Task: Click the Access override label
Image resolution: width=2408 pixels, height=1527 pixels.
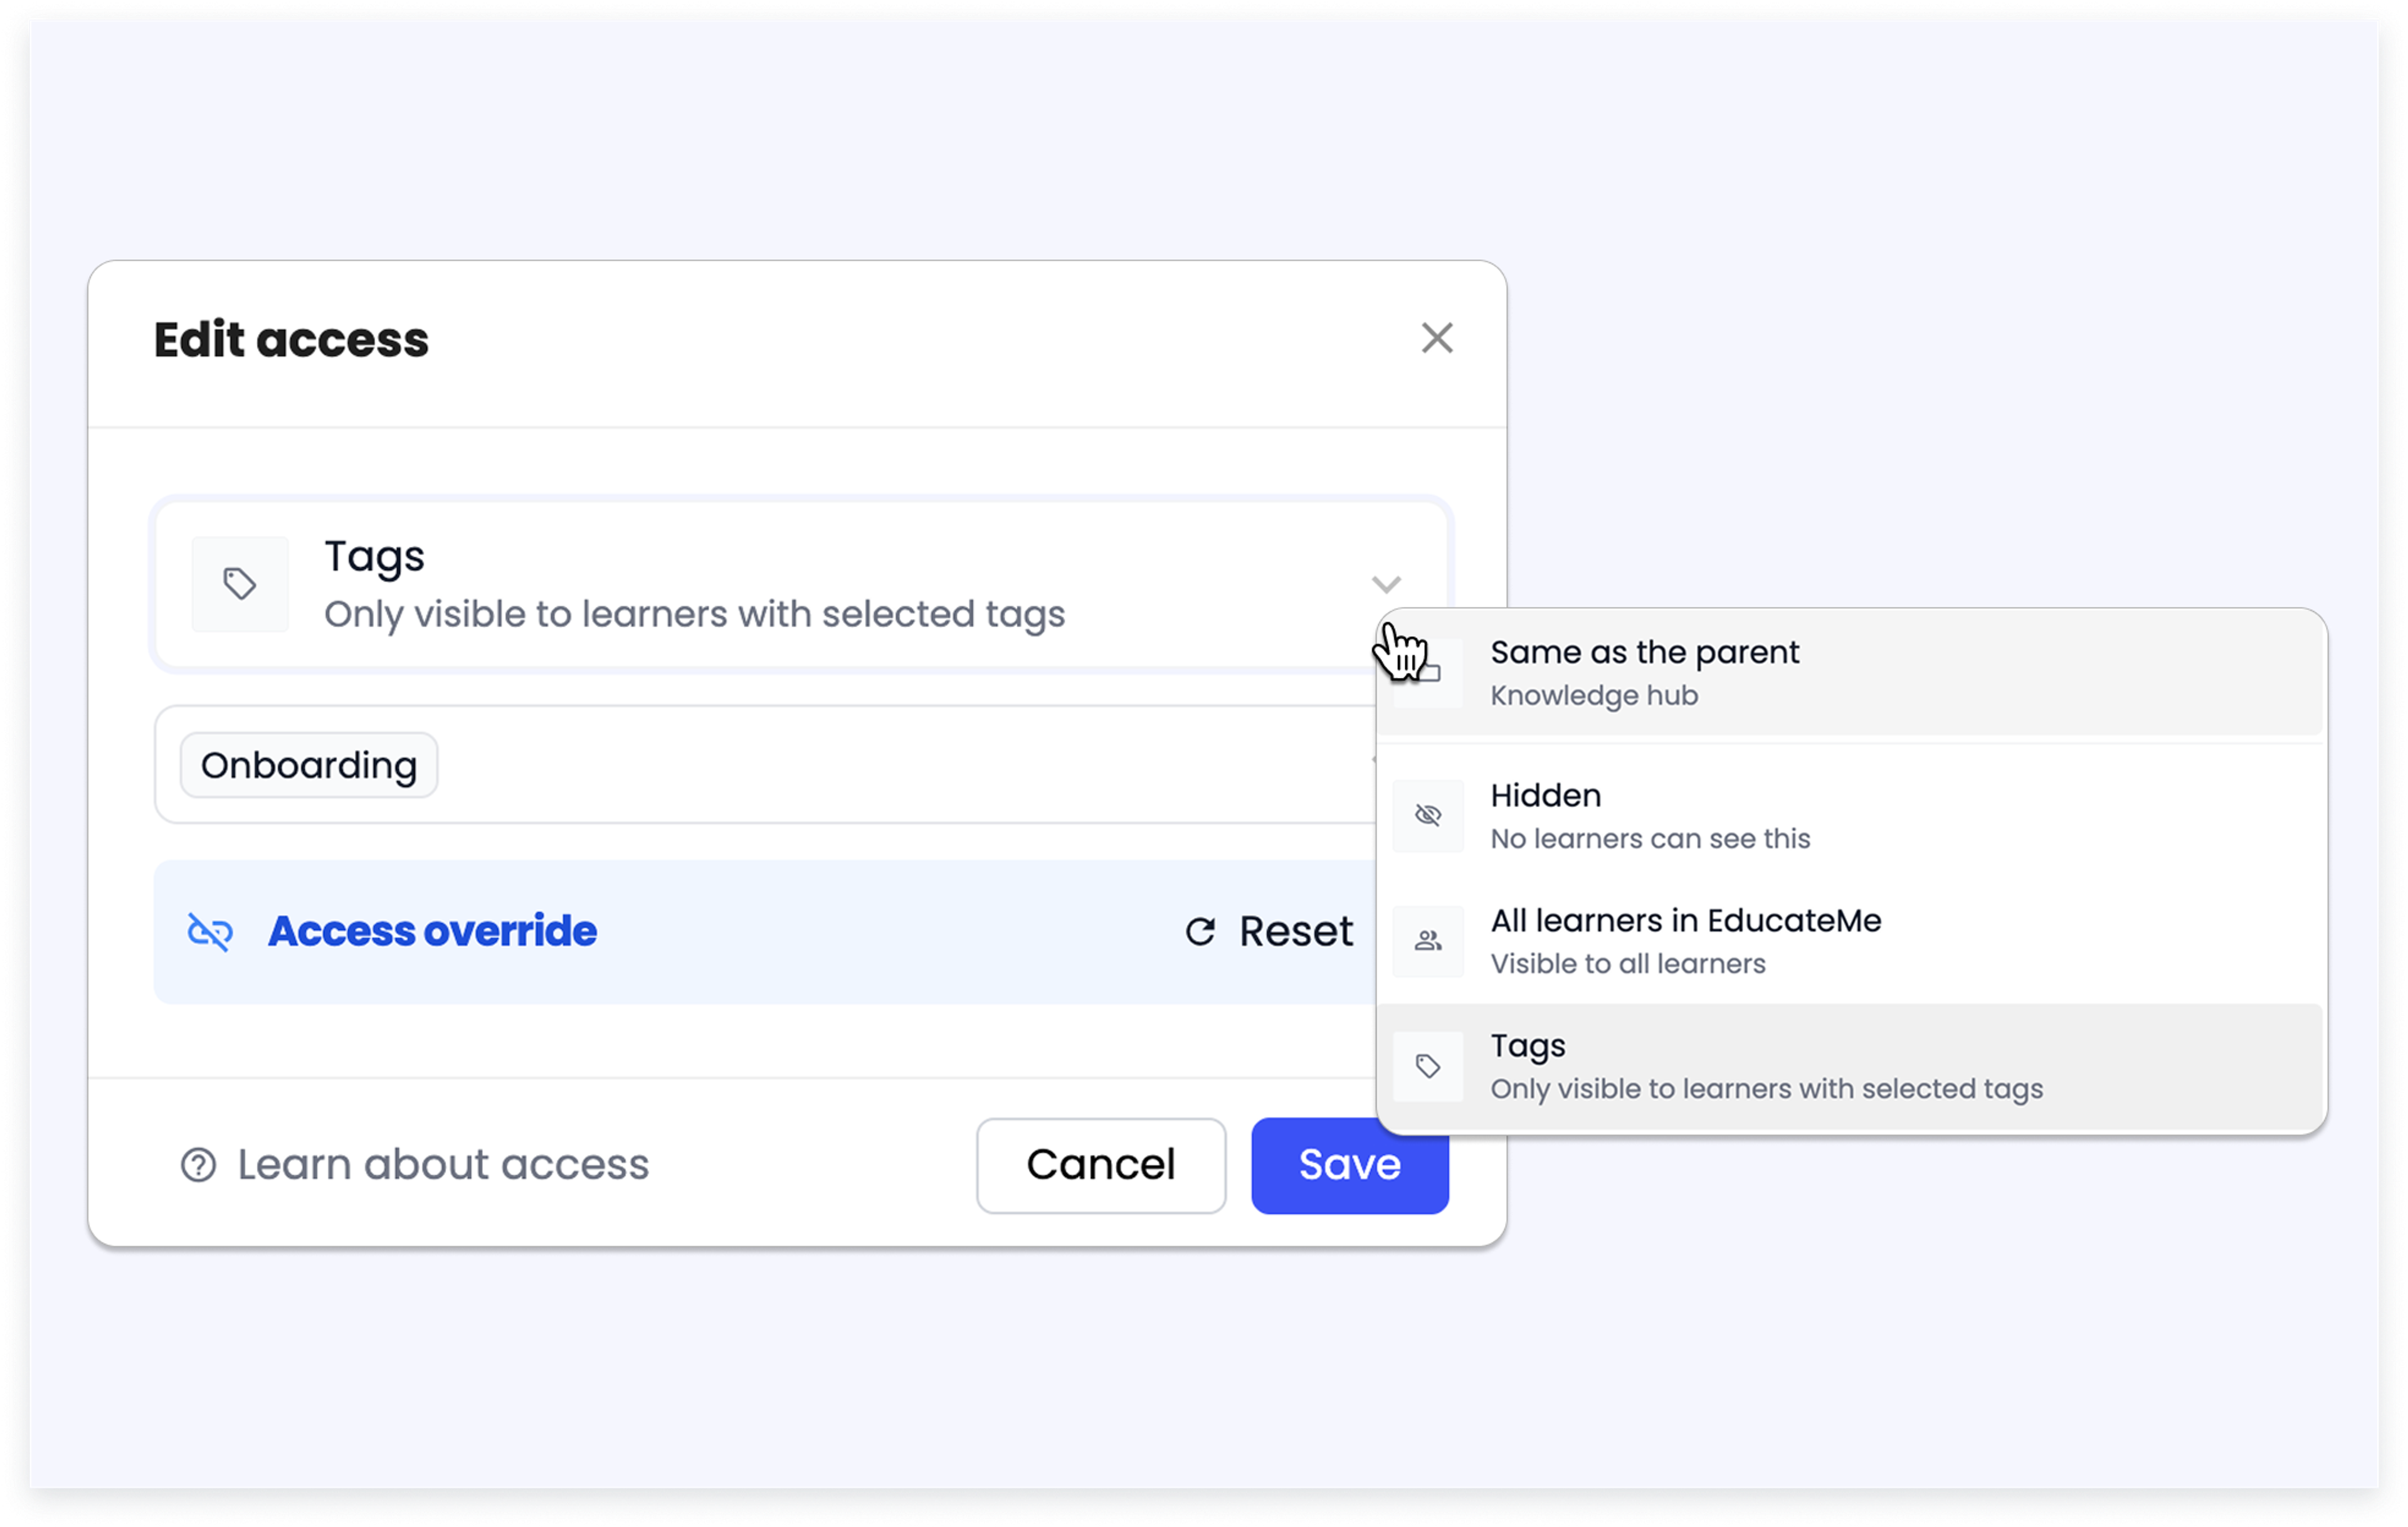Action: click(x=432, y=931)
